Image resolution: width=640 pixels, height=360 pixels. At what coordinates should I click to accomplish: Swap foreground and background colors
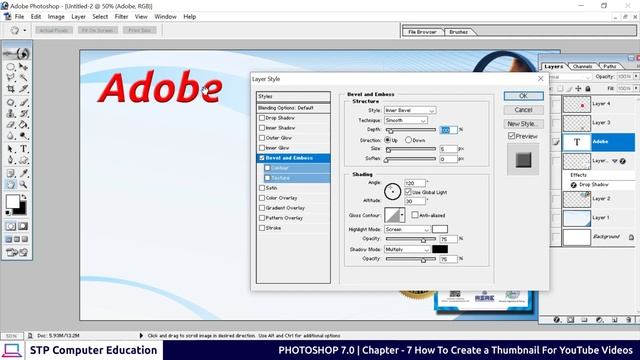pos(24,197)
